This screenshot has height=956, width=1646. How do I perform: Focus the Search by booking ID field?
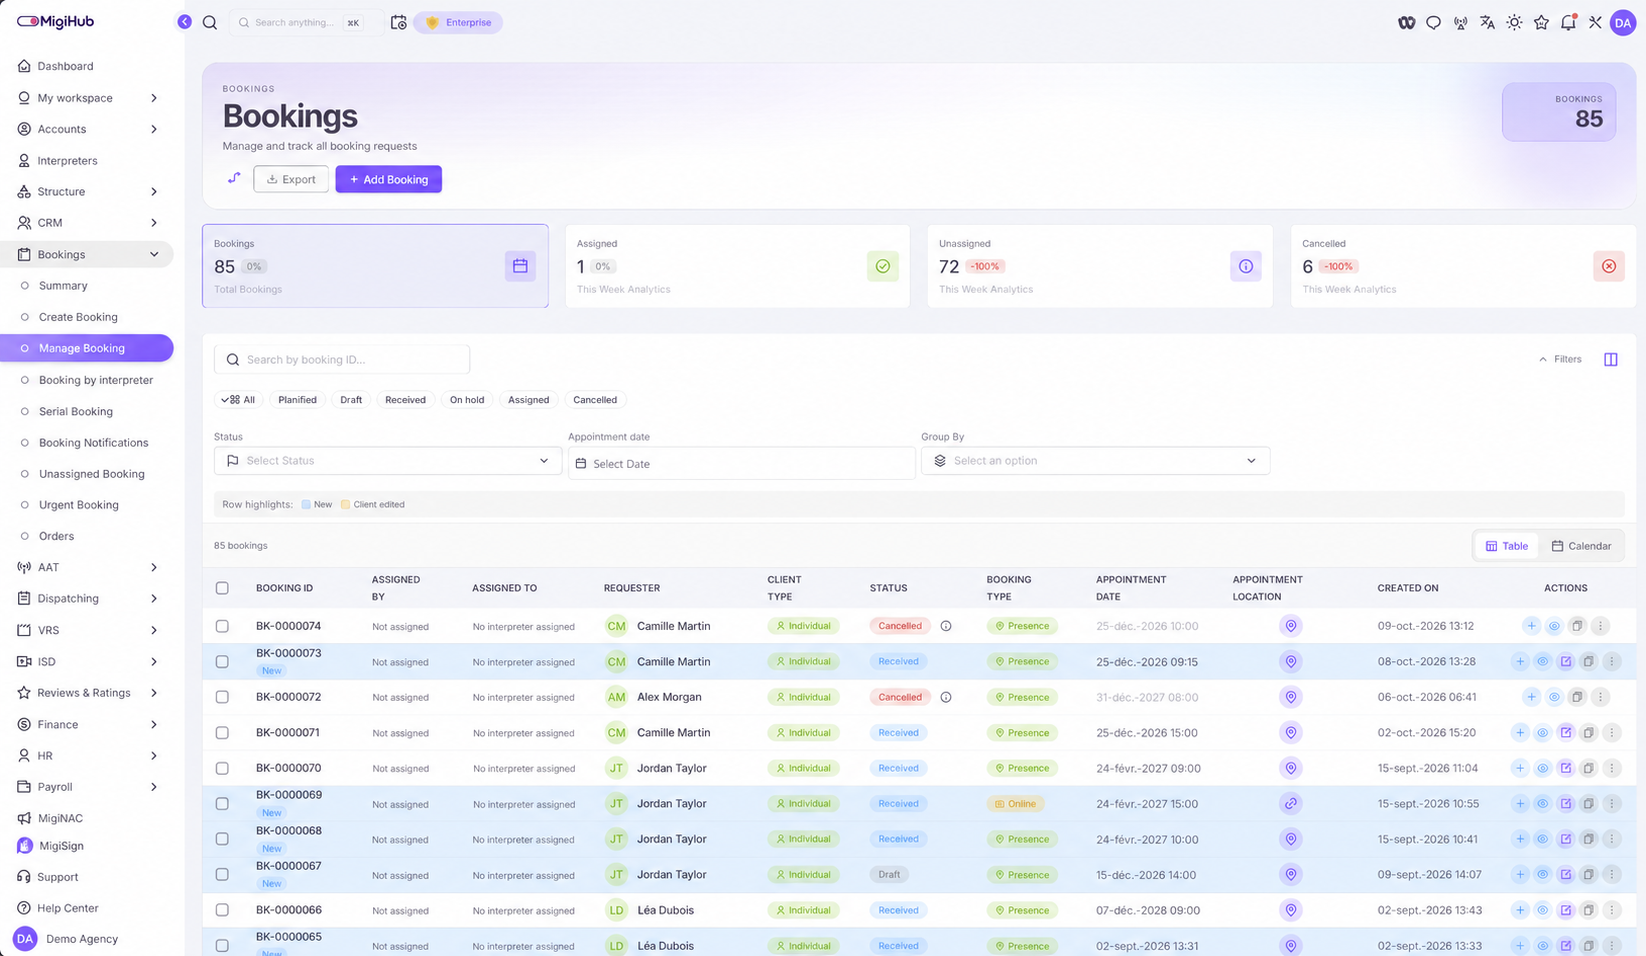(342, 359)
